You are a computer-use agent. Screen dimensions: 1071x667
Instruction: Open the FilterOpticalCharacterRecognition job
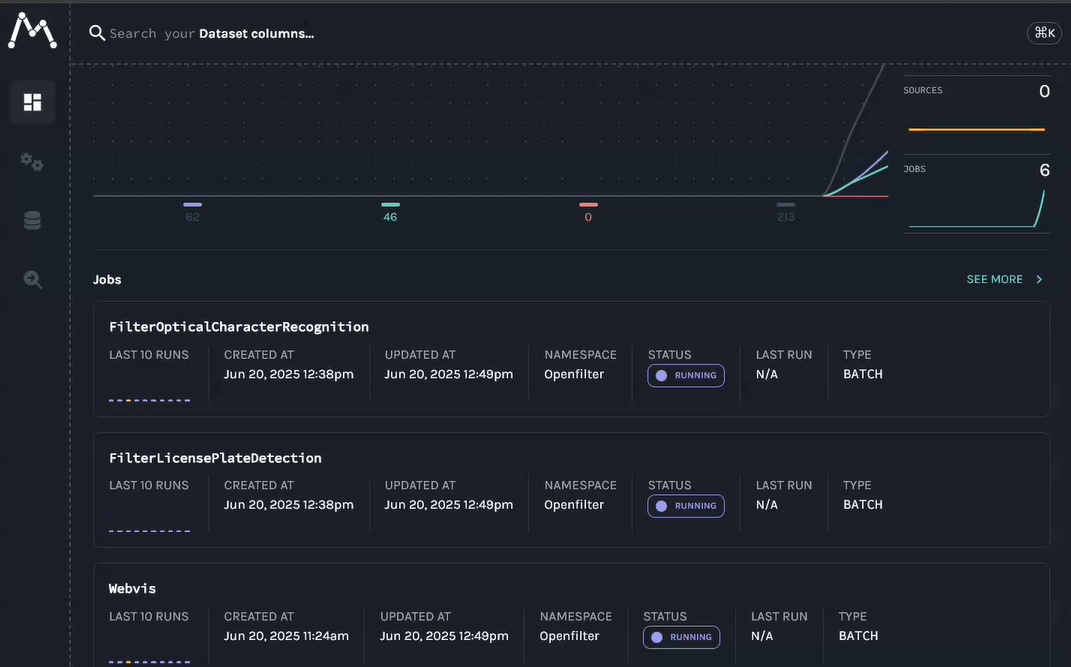(x=239, y=327)
